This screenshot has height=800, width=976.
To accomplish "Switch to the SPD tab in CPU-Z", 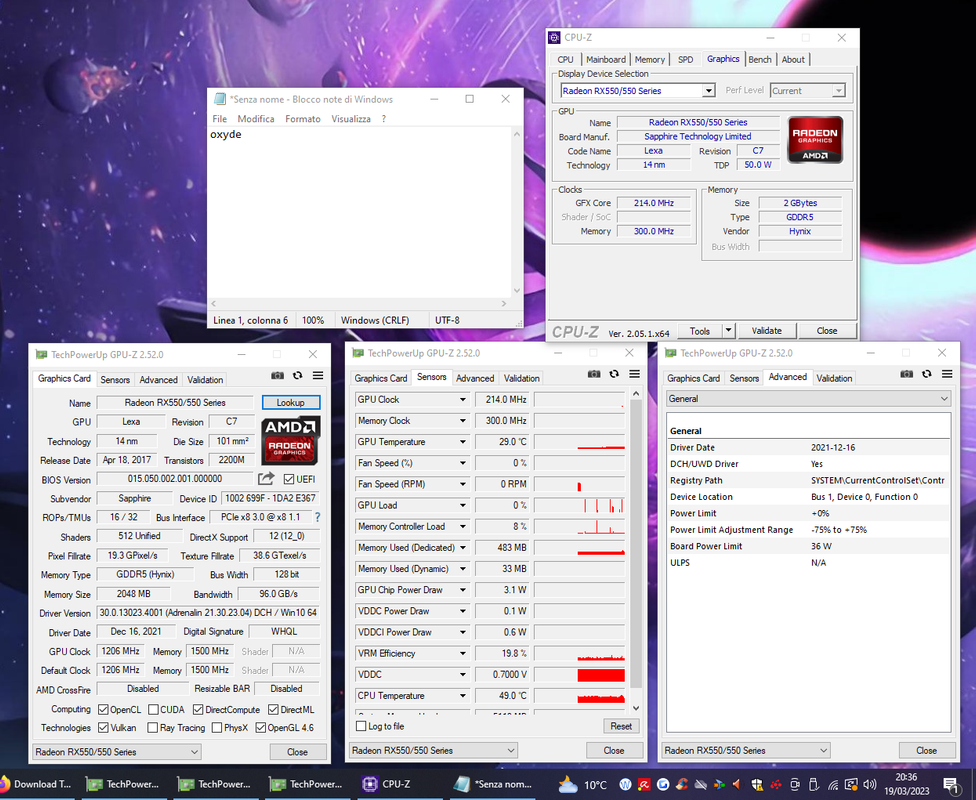I will pyautogui.click(x=685, y=60).
